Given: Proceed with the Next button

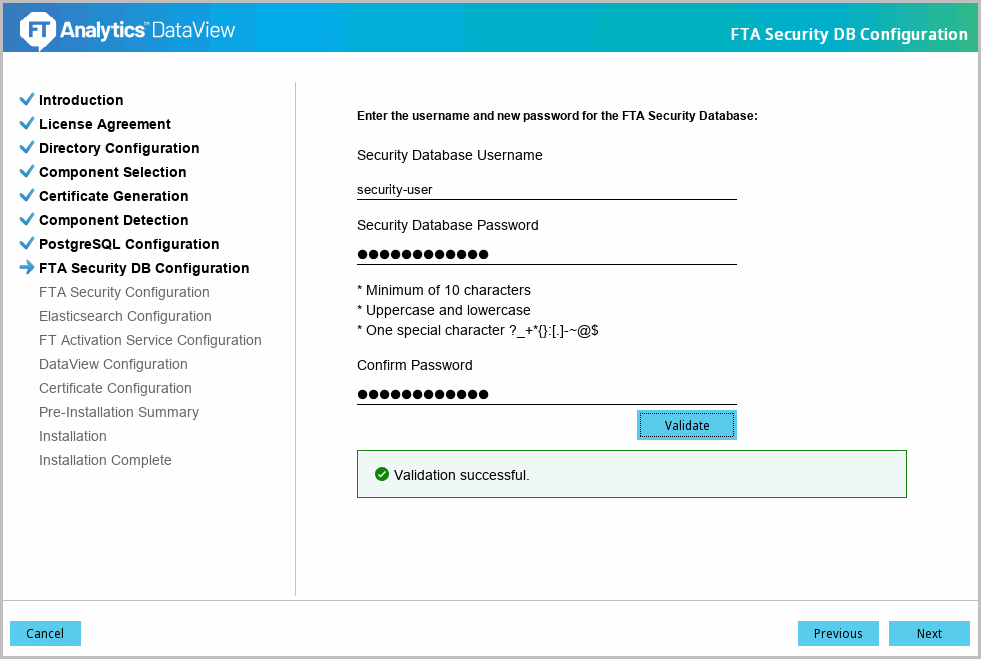Looking at the screenshot, I should tap(929, 633).
